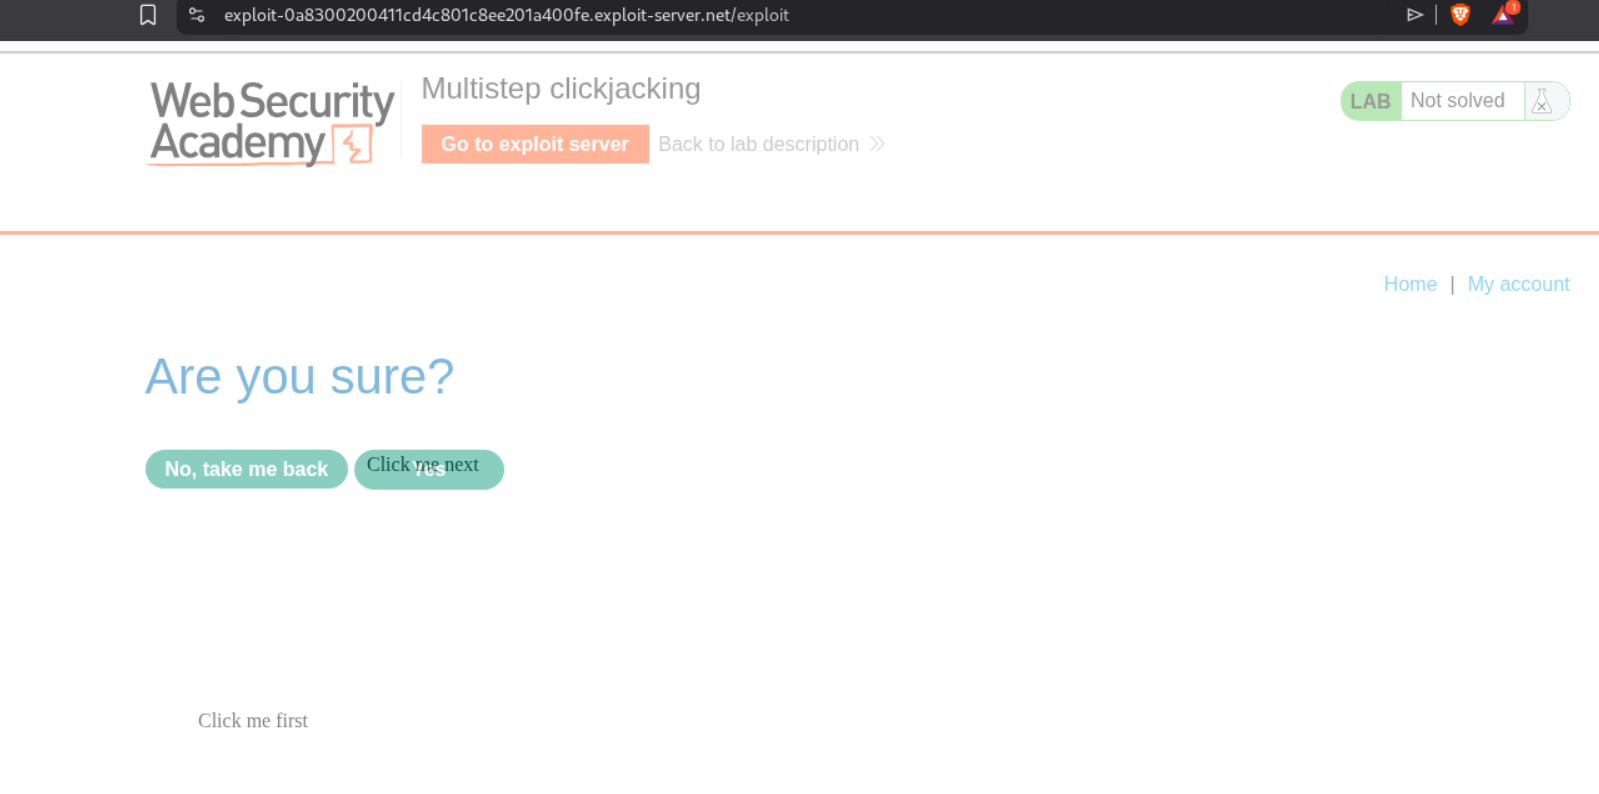Click the green LAB badge

coord(1370,101)
